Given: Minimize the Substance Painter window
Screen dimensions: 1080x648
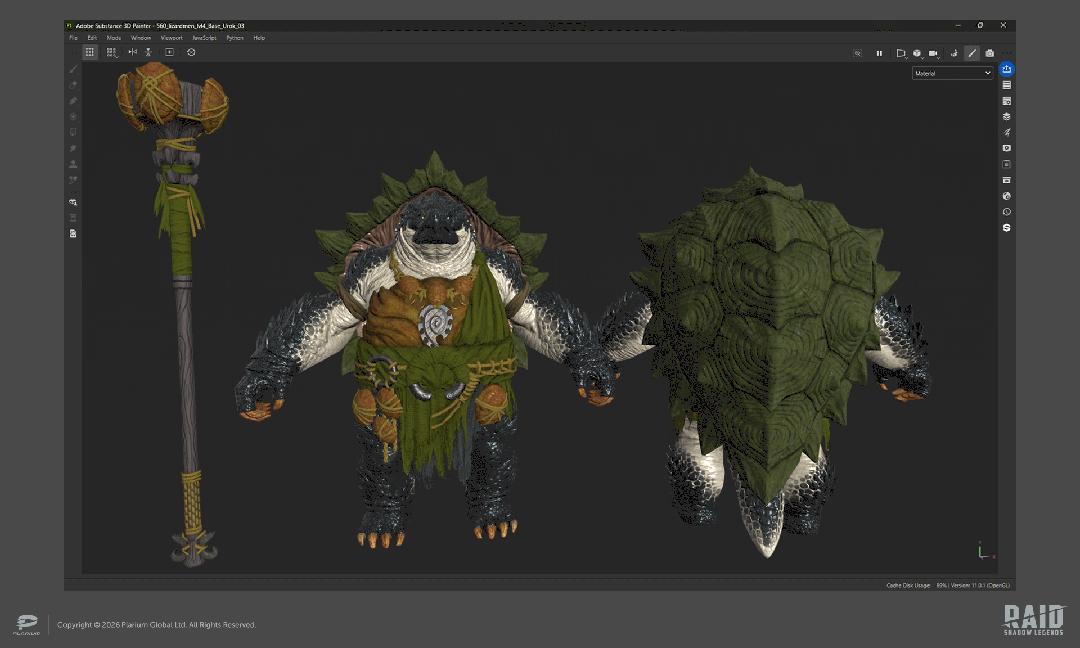Looking at the screenshot, I should point(957,25).
